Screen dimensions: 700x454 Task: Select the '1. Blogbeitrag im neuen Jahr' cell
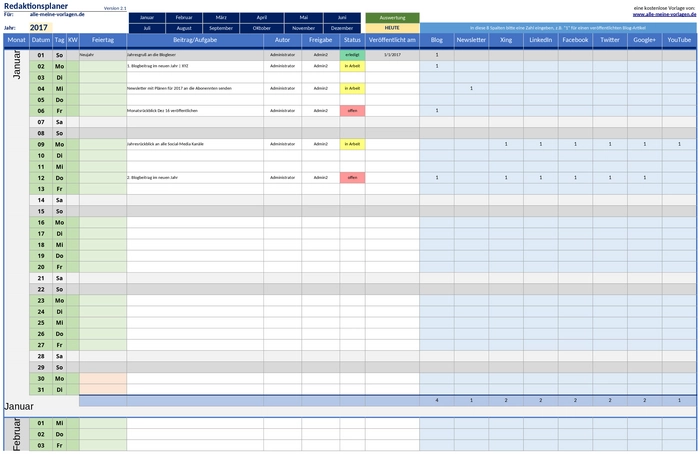point(195,66)
